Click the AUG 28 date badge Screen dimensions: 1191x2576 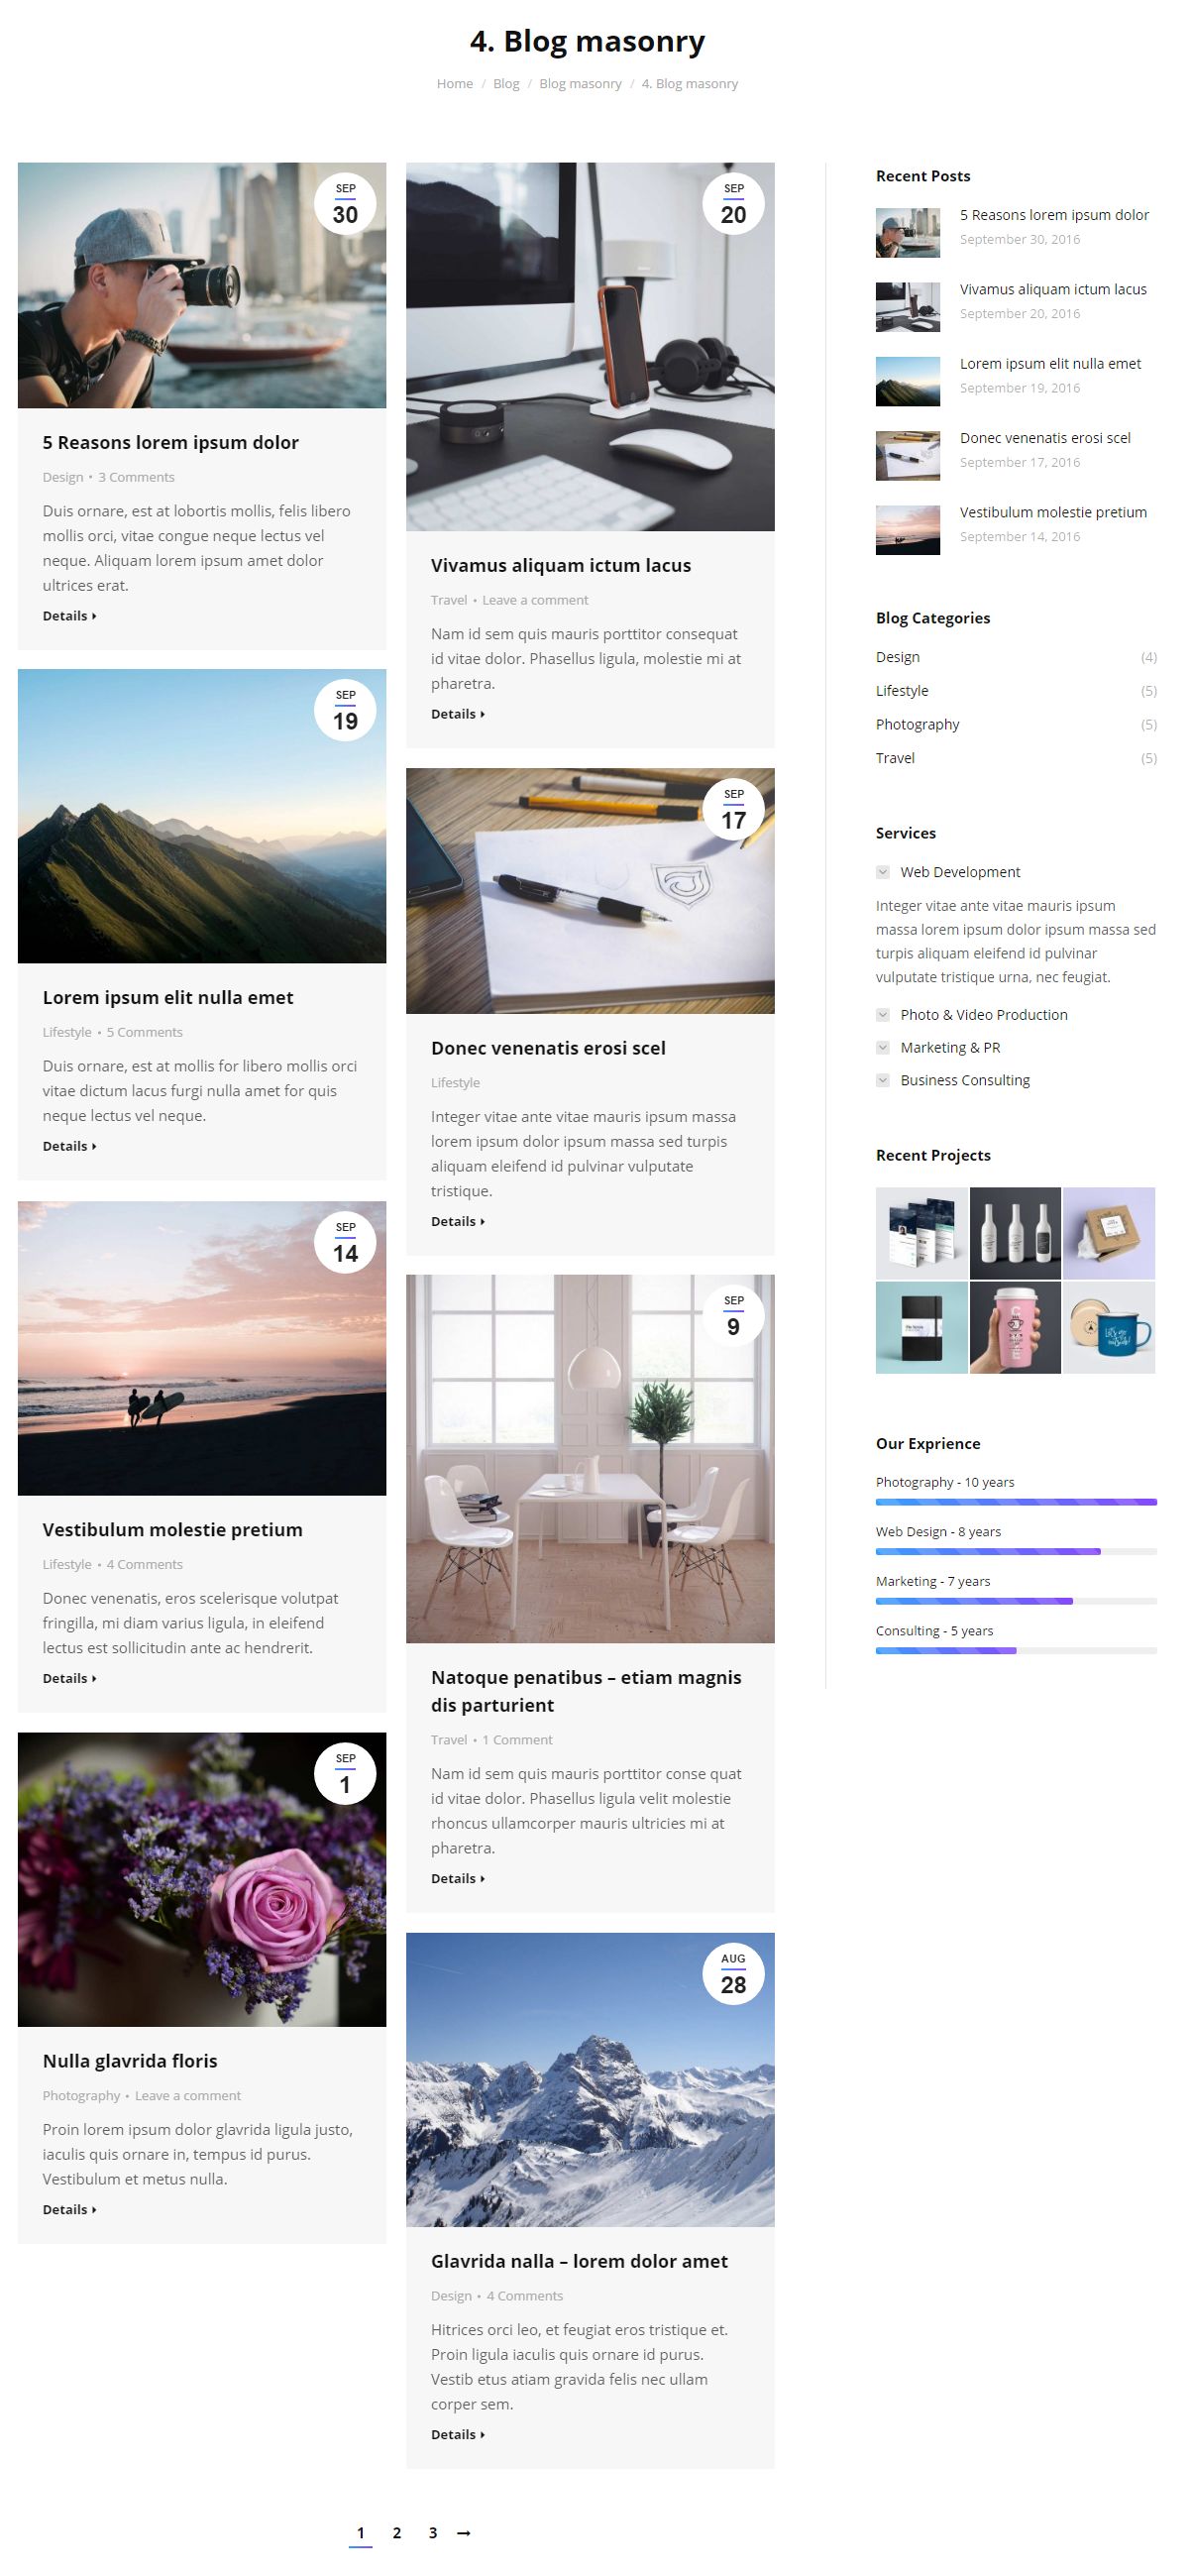[x=733, y=1974]
